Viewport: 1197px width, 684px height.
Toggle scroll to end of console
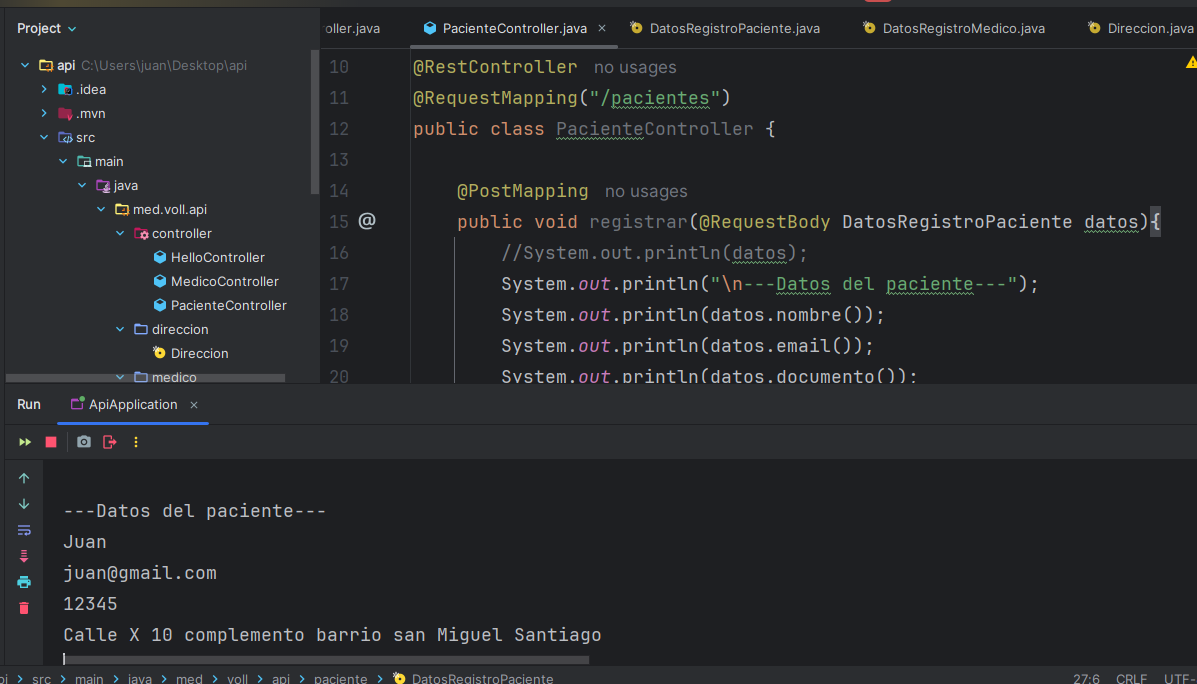coord(24,556)
